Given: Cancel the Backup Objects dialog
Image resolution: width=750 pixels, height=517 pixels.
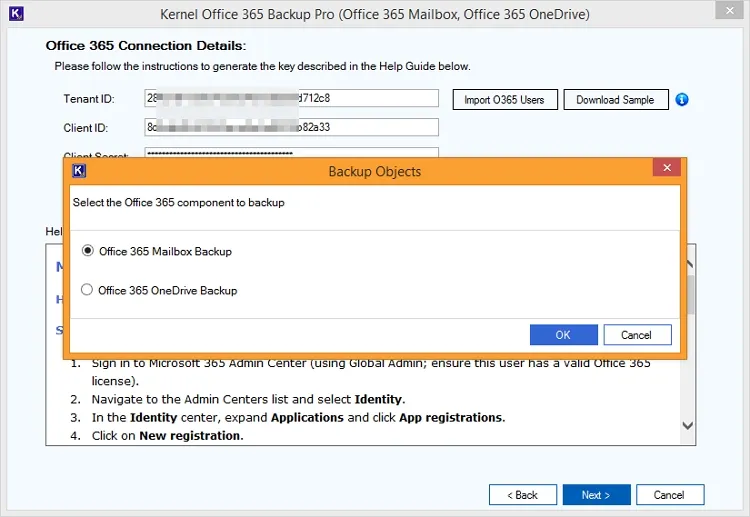Looking at the screenshot, I should click(637, 335).
